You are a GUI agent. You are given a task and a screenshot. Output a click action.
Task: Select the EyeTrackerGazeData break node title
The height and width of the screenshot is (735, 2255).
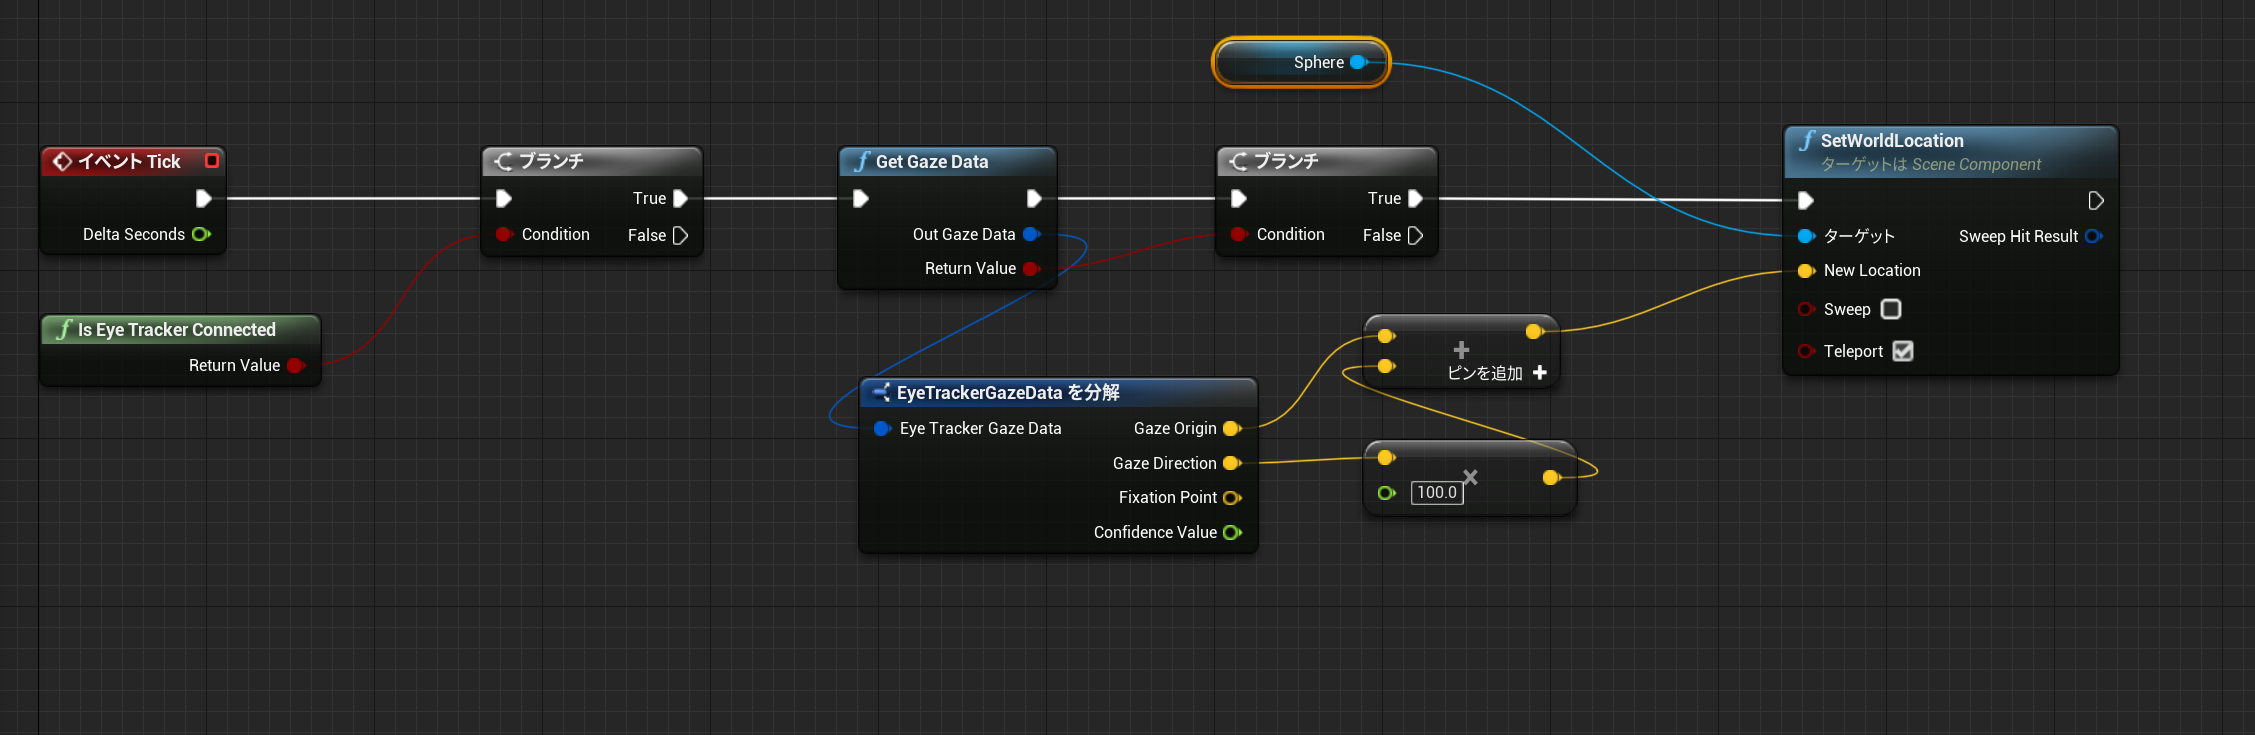pos(1008,393)
